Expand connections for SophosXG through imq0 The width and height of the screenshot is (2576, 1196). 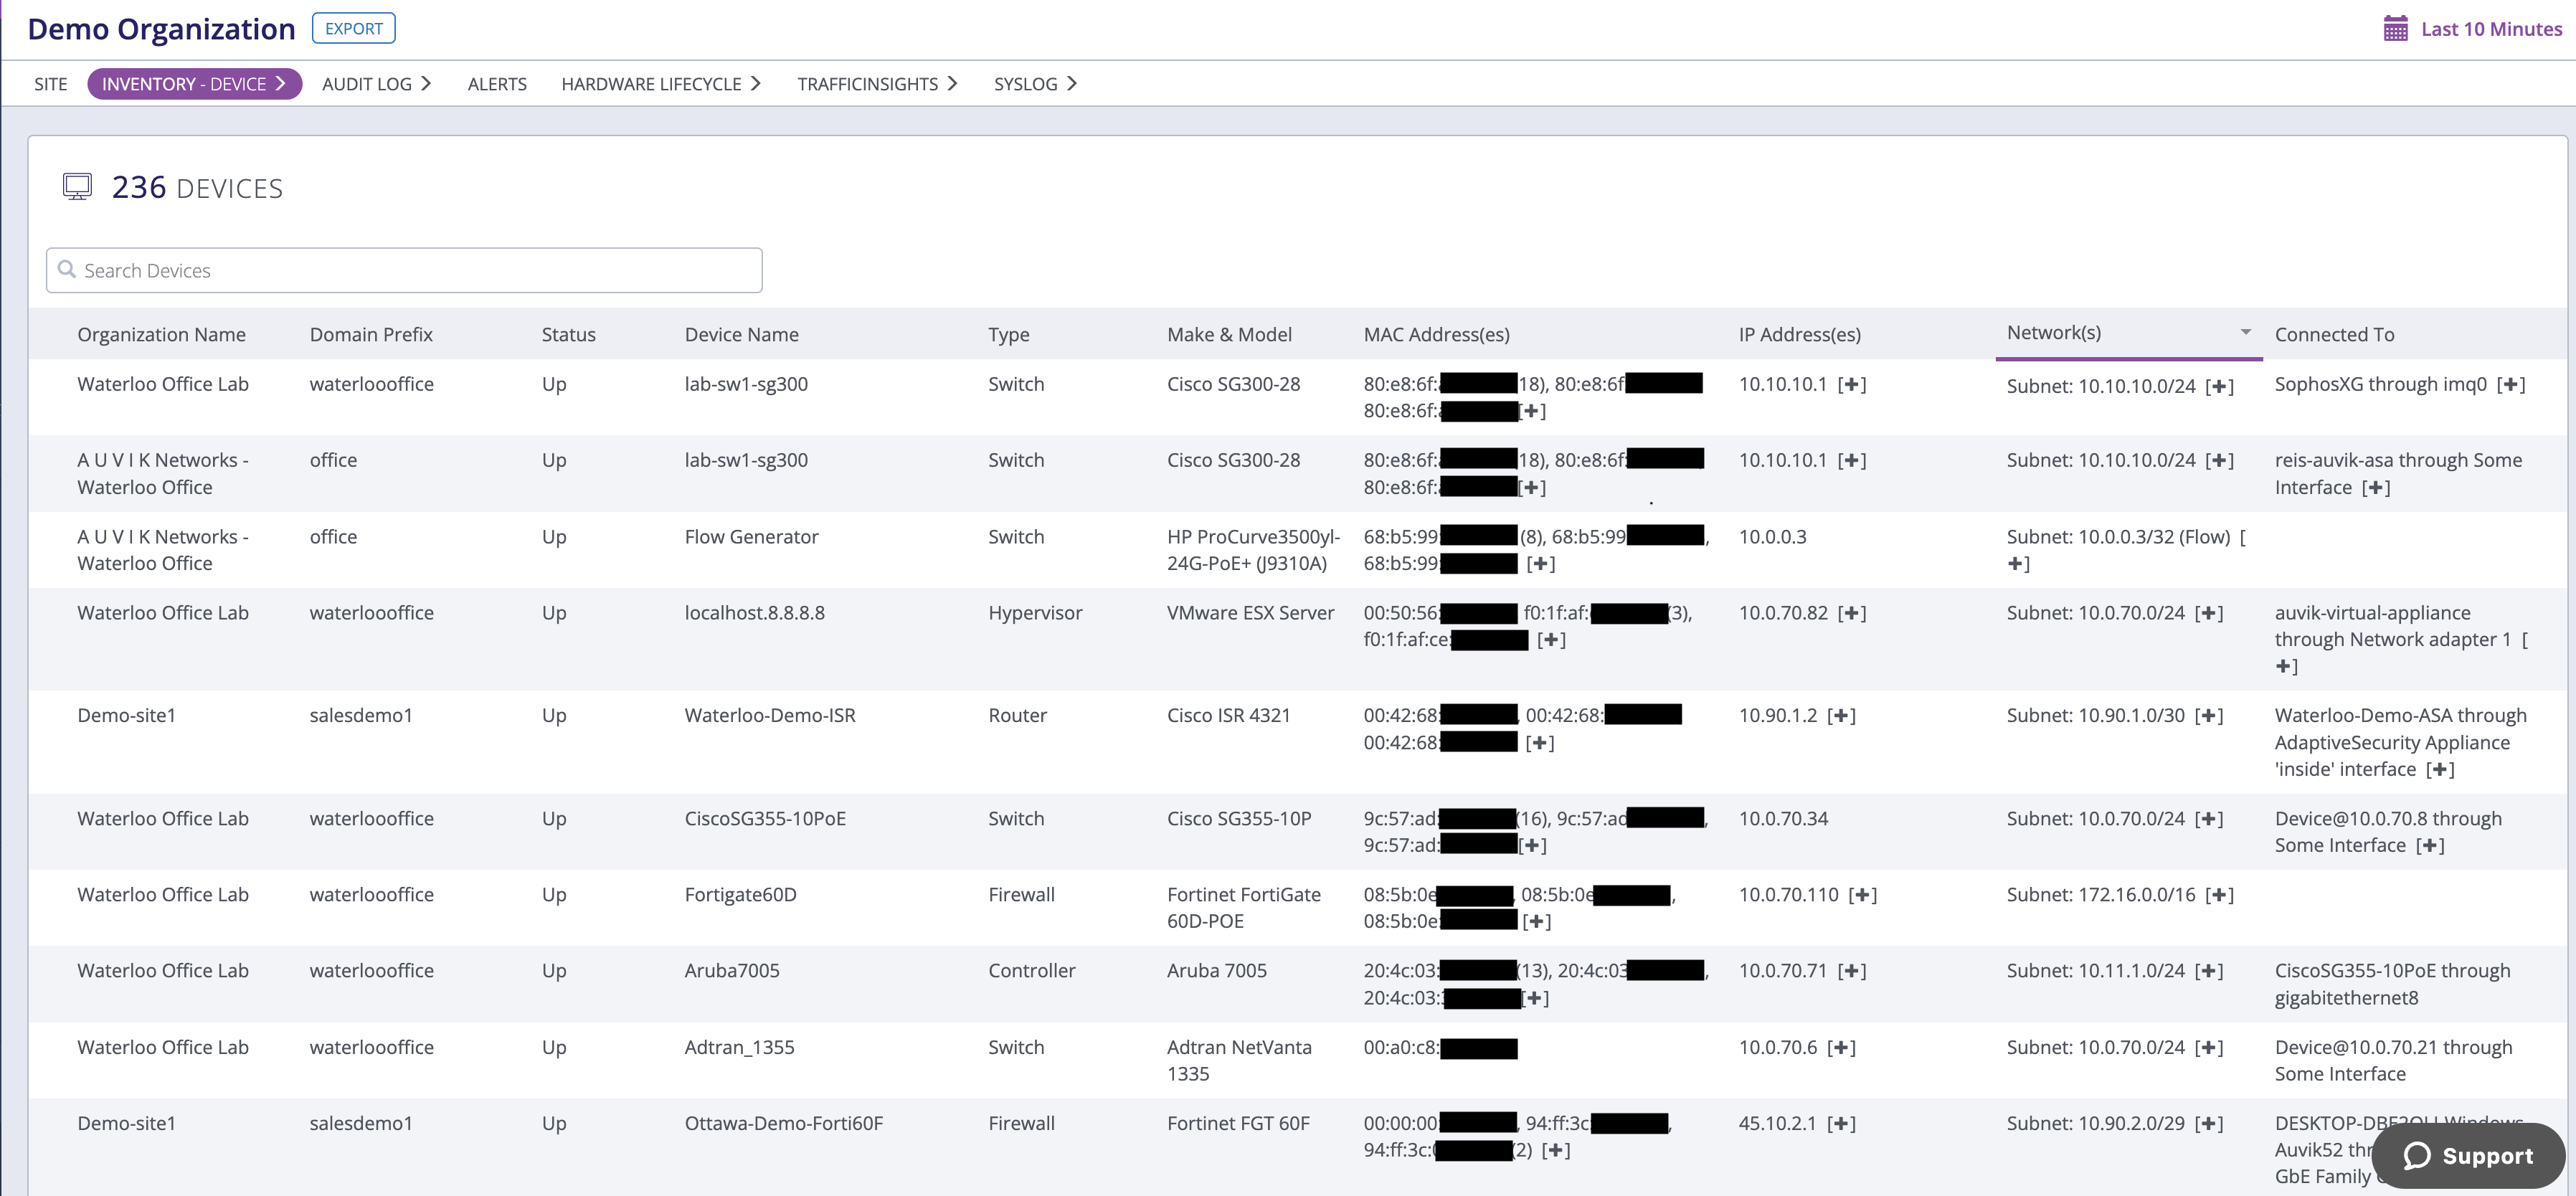[x=2510, y=384]
